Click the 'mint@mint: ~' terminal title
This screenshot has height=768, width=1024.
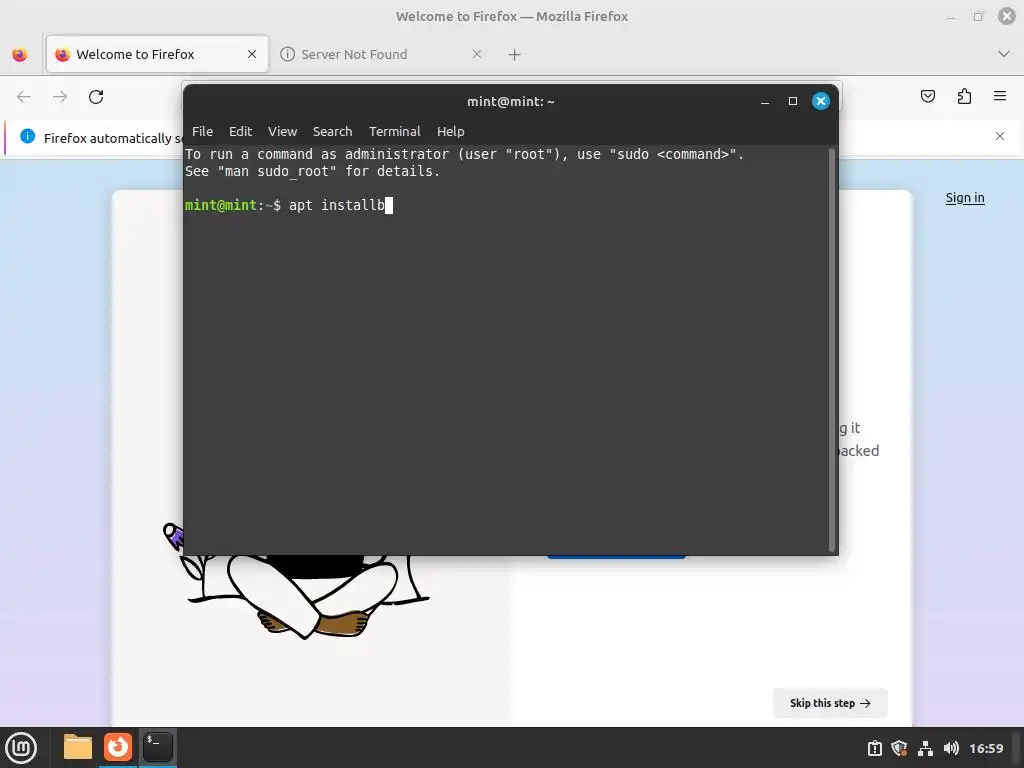511,101
